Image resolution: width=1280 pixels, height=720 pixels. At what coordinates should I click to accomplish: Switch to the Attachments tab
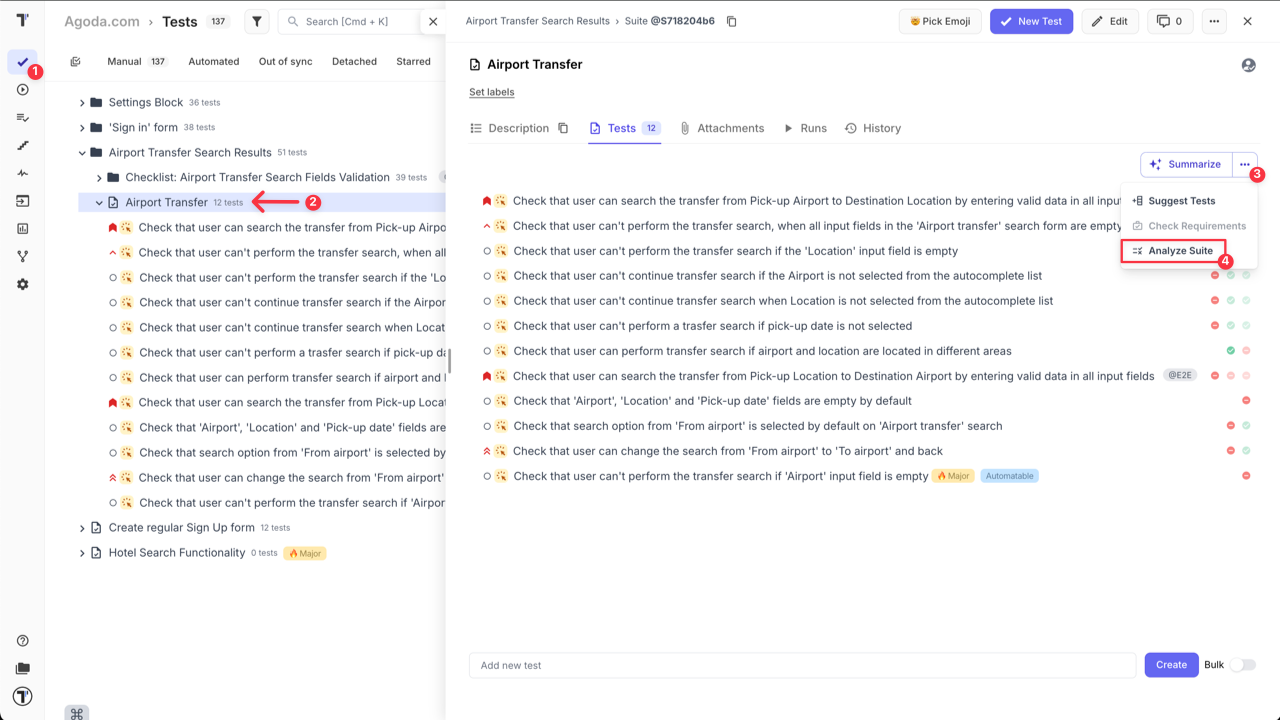730,128
